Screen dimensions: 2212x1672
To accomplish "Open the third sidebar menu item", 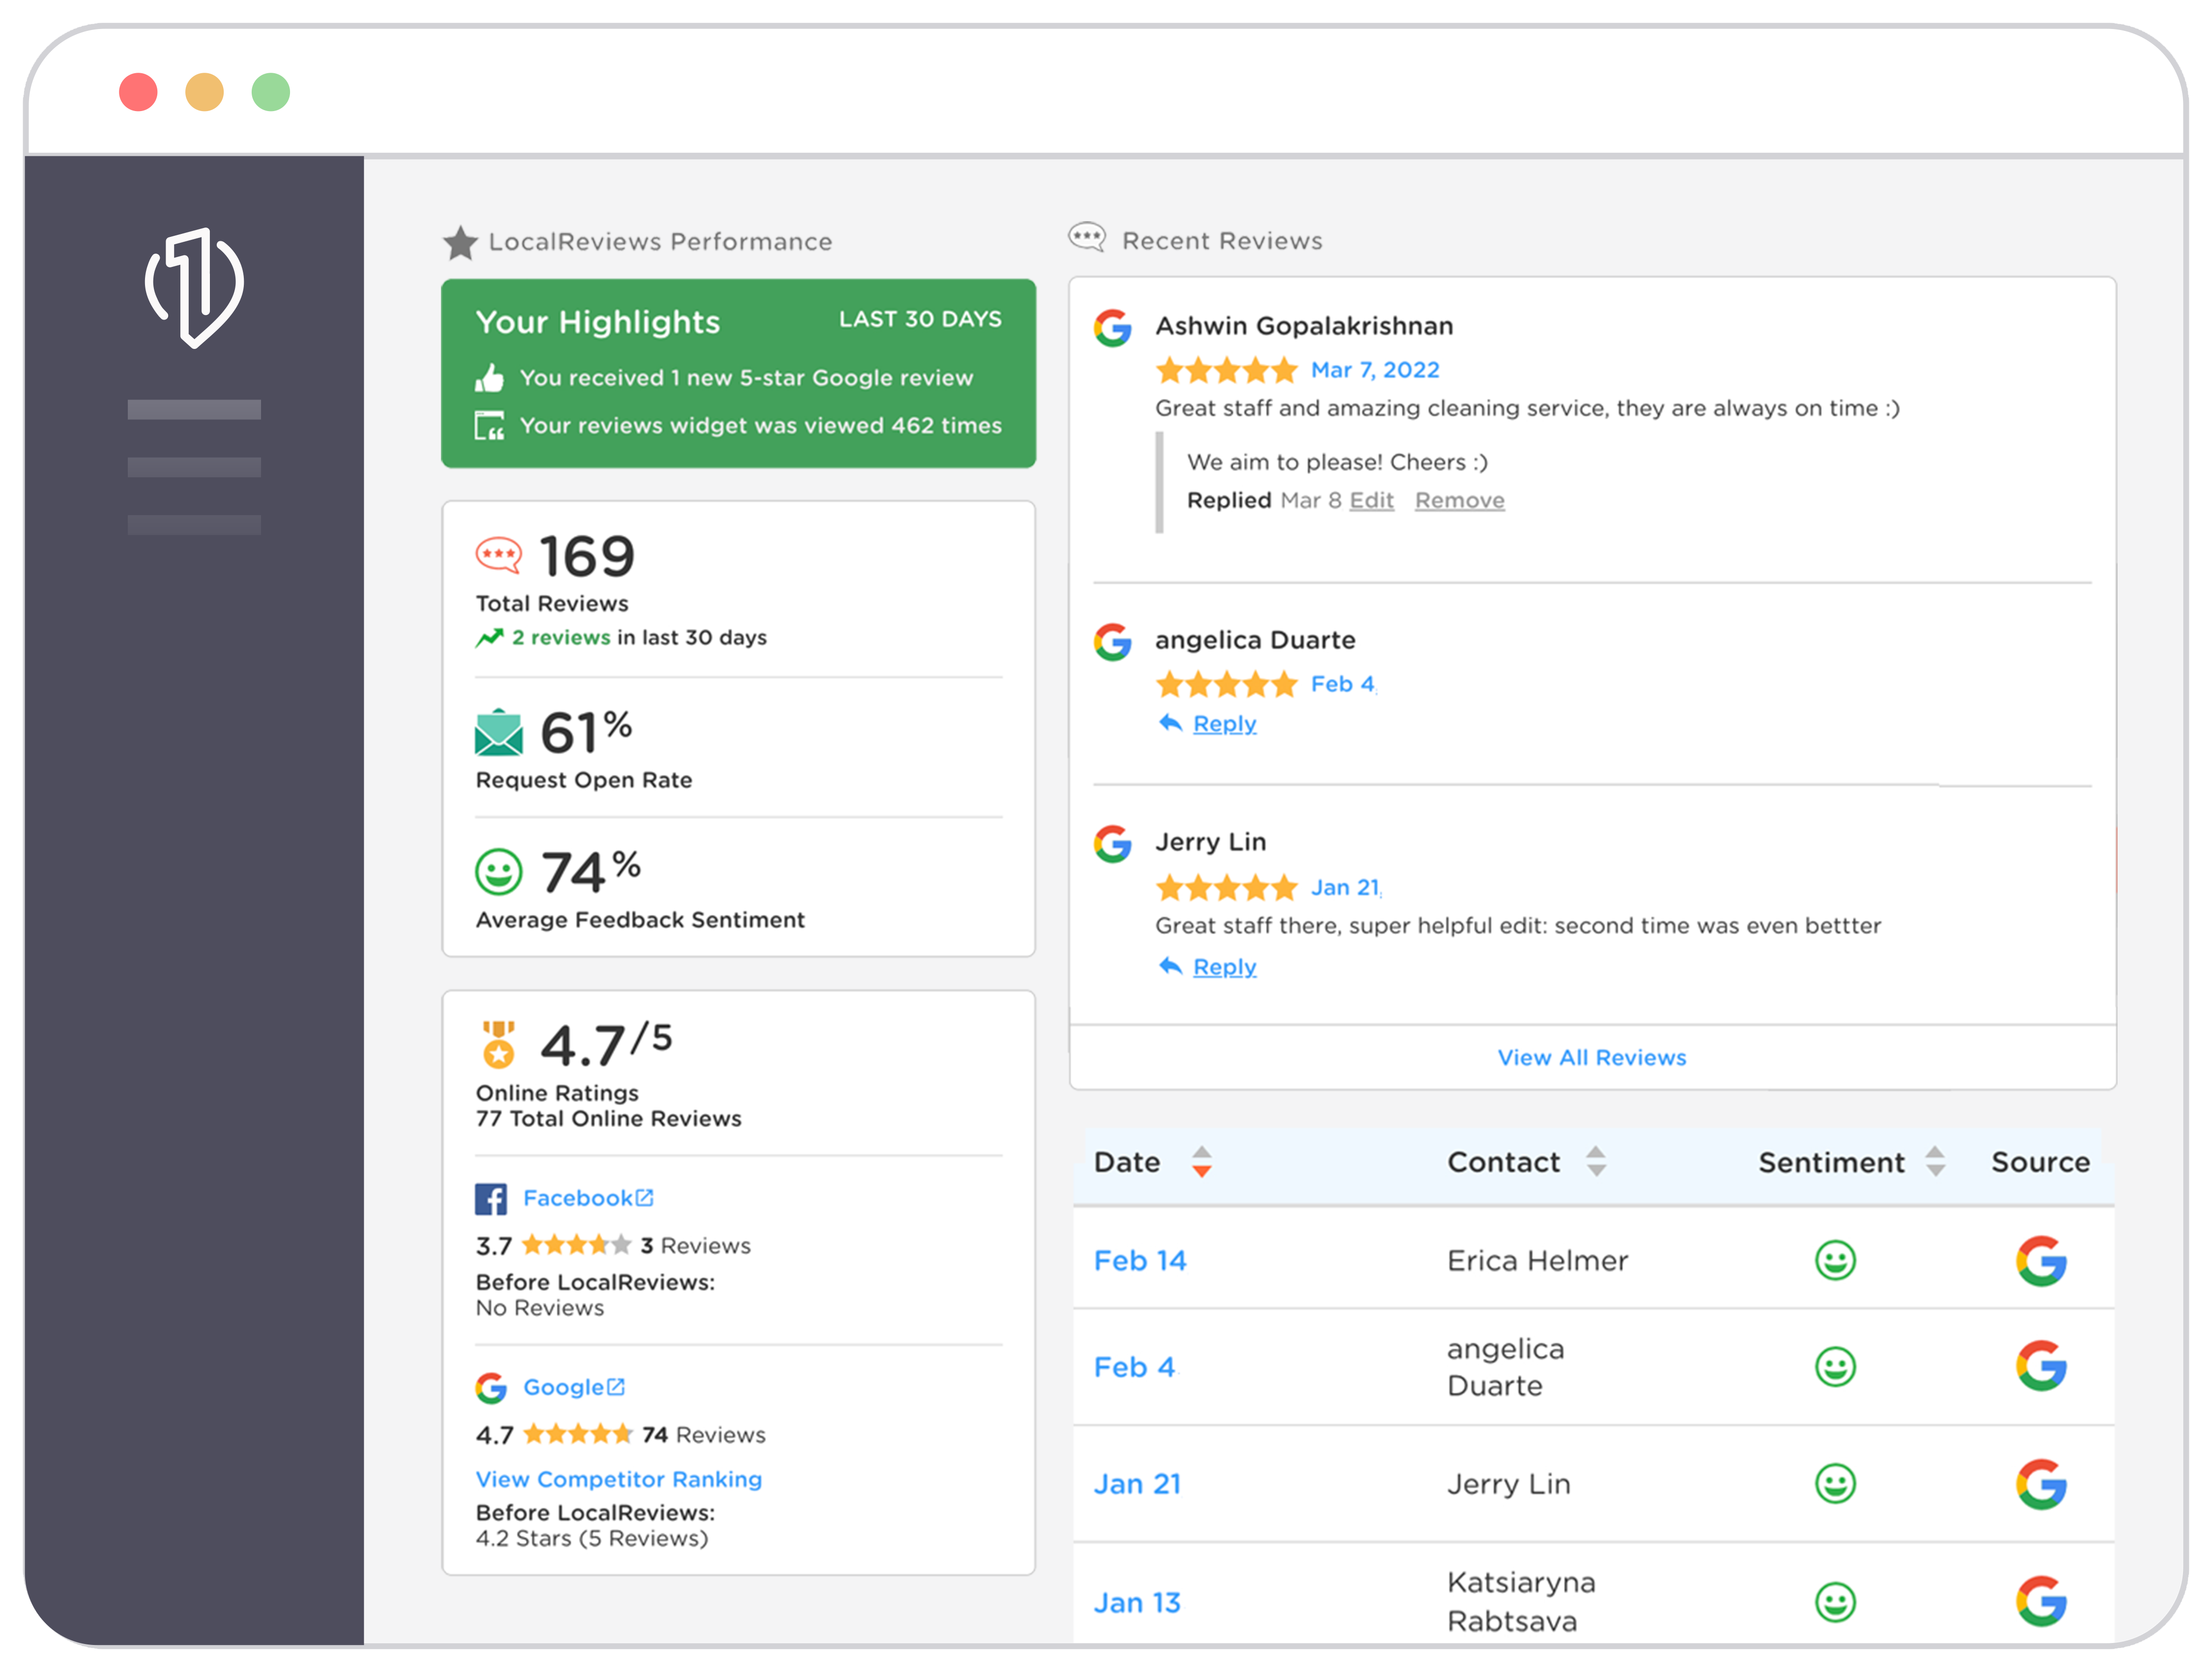I will point(194,525).
